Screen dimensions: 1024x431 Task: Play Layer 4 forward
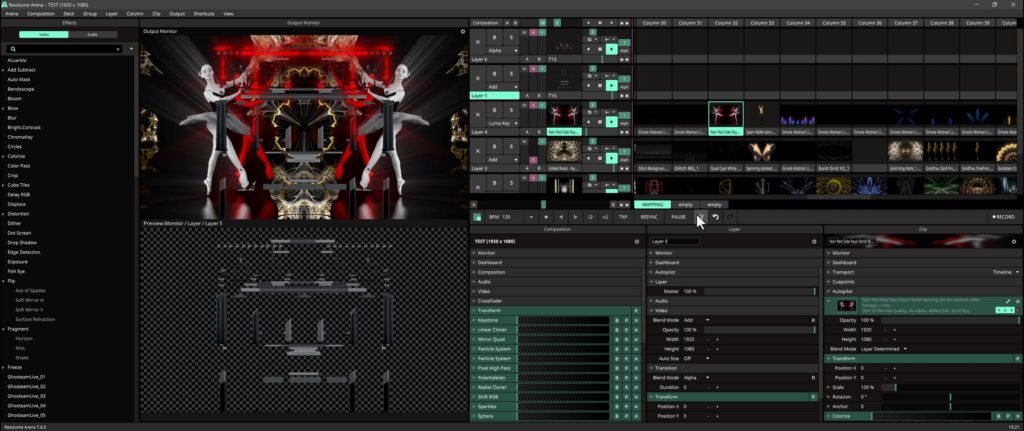(x=611, y=121)
